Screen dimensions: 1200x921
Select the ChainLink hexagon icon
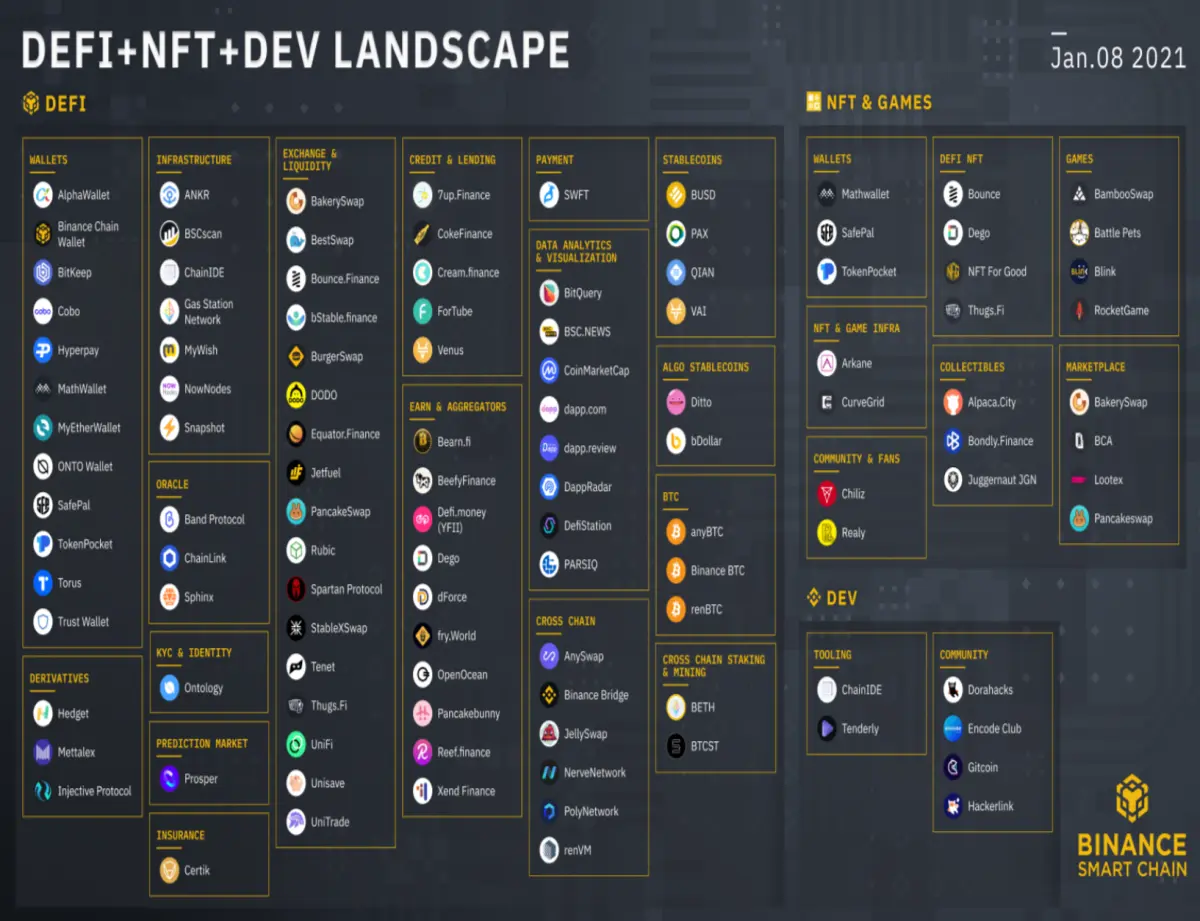(x=170, y=558)
